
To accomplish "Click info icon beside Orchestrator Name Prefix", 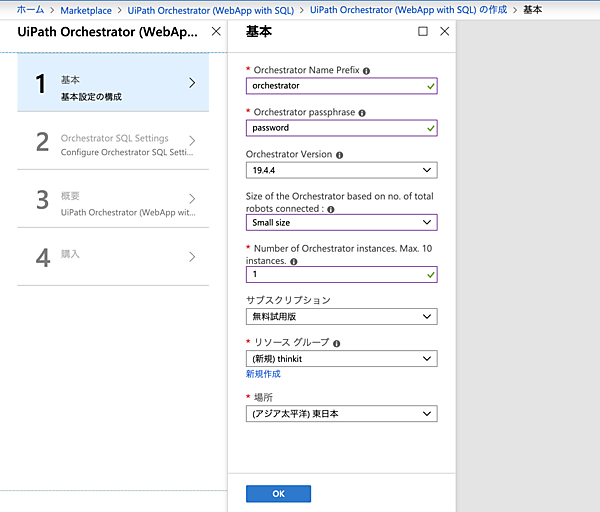I will [x=367, y=71].
